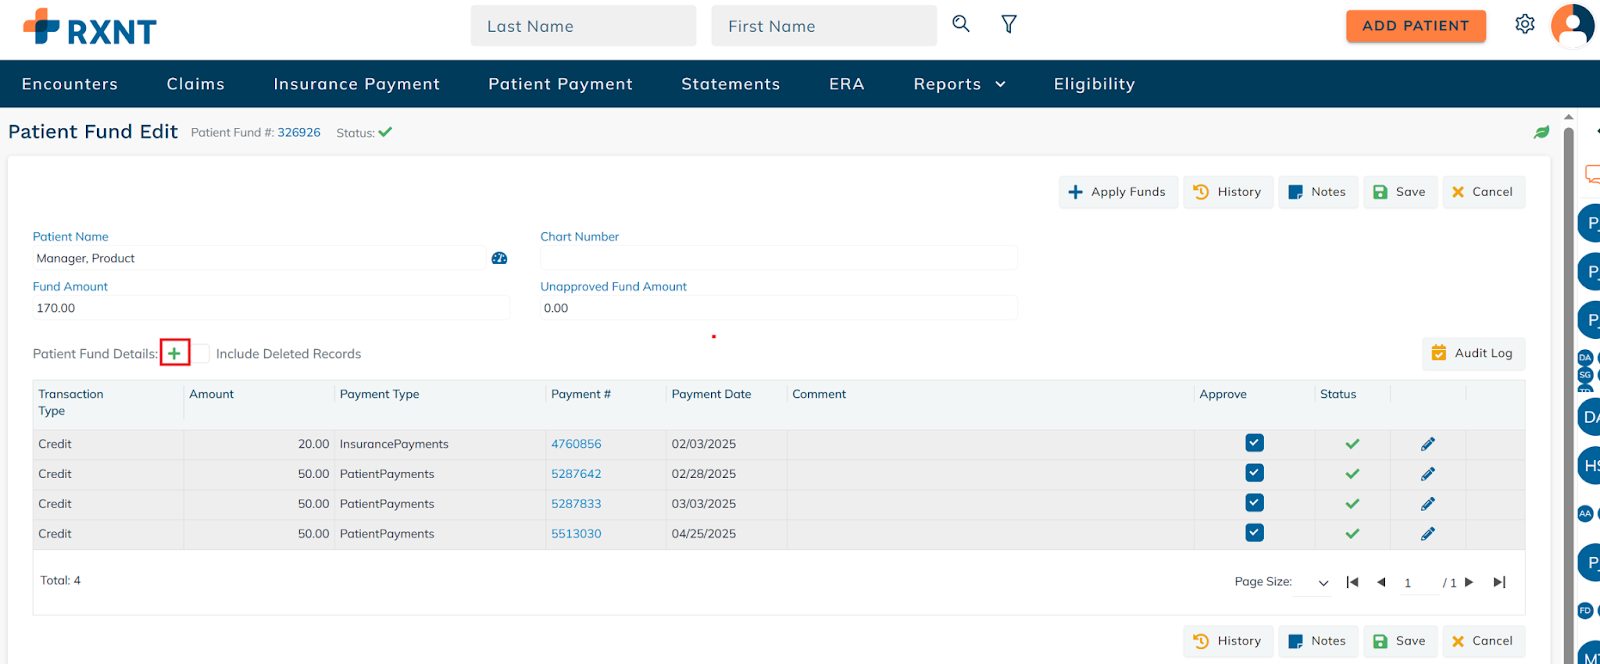The image size is (1600, 664).
Task: Click pencil icon for payment 5513030
Action: coord(1427,534)
